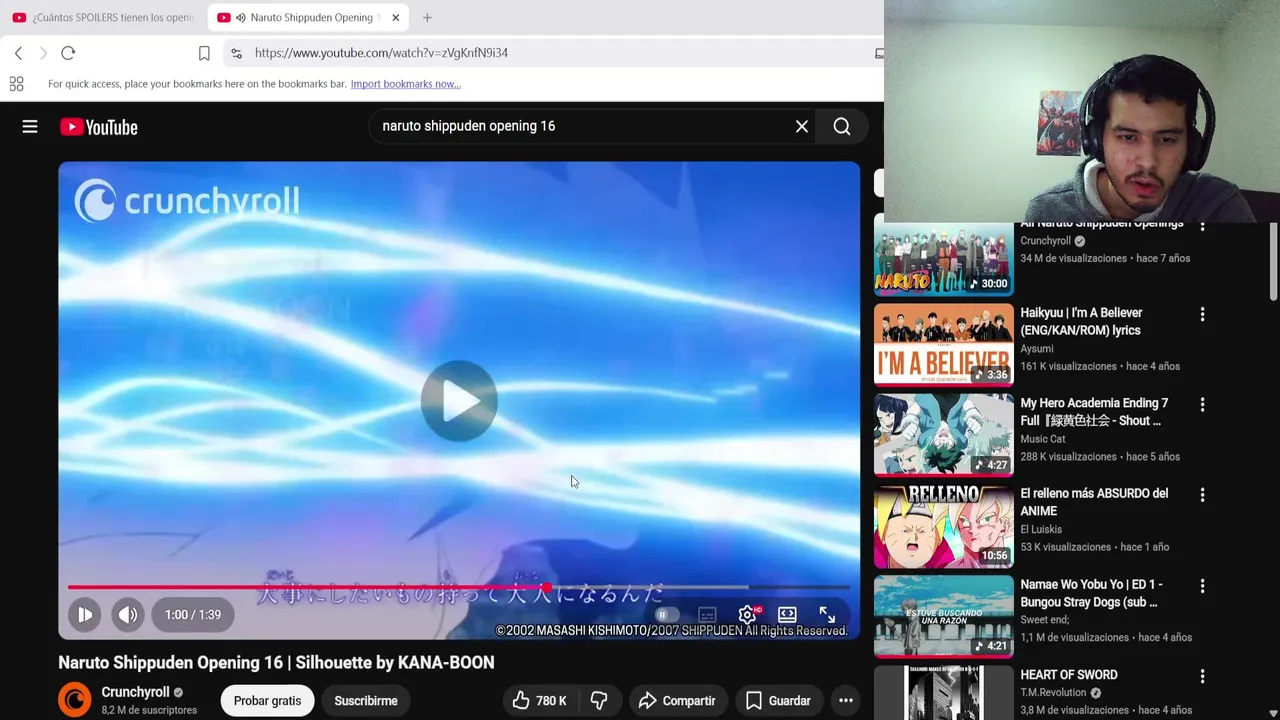
Task: Click the Haikyuu I'm A Believer title text
Action: (x=1081, y=321)
